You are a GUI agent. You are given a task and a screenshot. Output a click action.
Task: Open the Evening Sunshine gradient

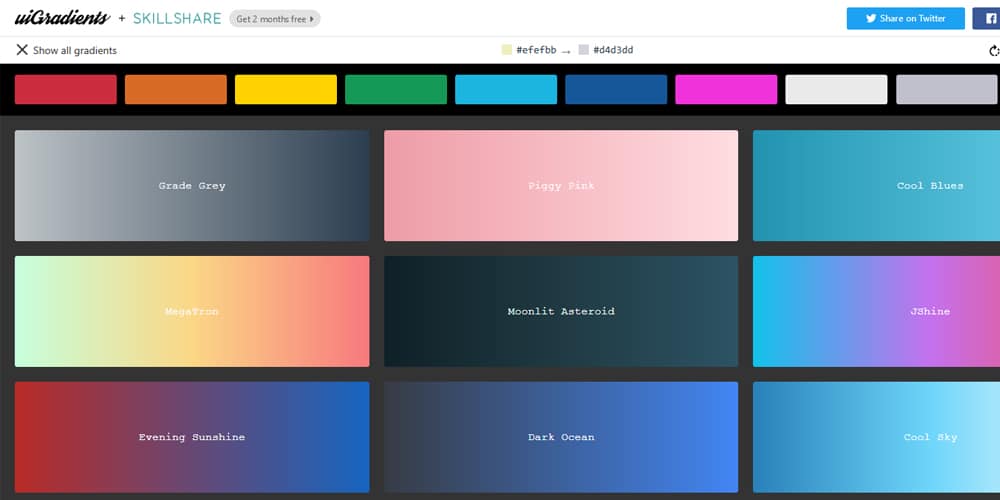(x=192, y=437)
